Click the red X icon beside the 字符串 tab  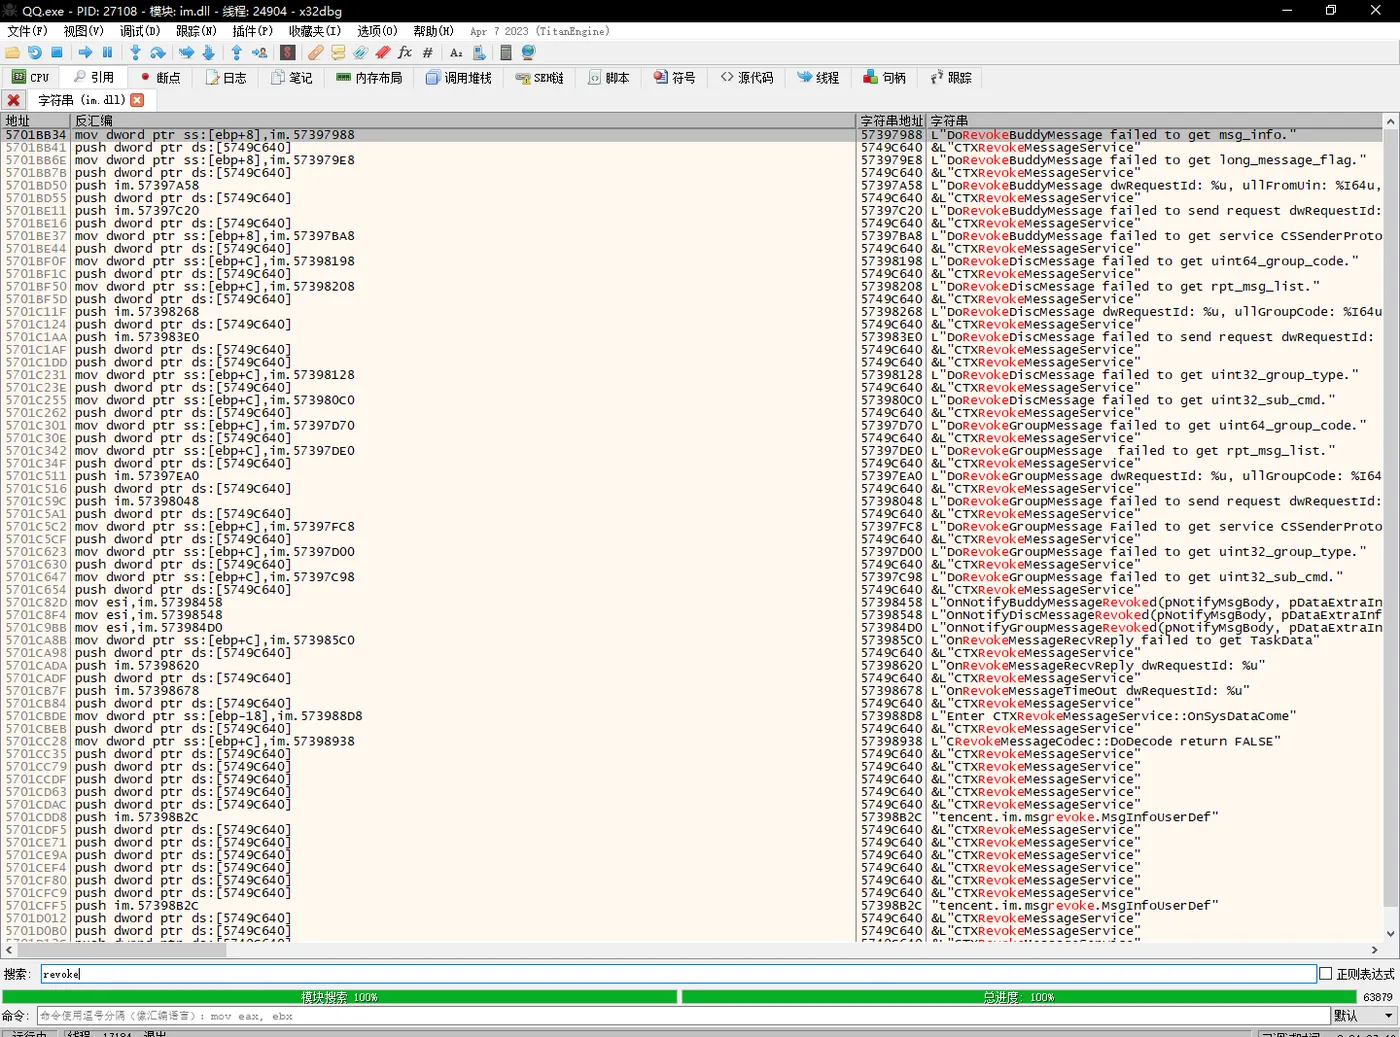[14, 100]
